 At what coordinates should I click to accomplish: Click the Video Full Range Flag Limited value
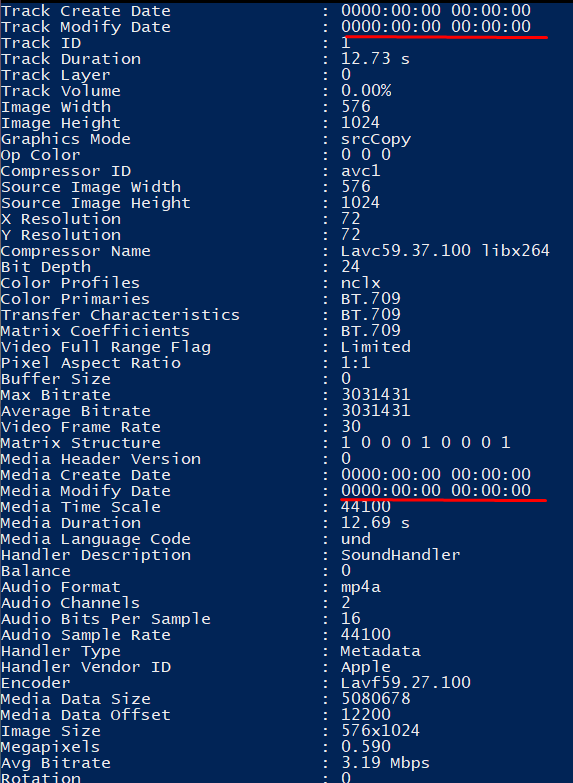pos(376,347)
